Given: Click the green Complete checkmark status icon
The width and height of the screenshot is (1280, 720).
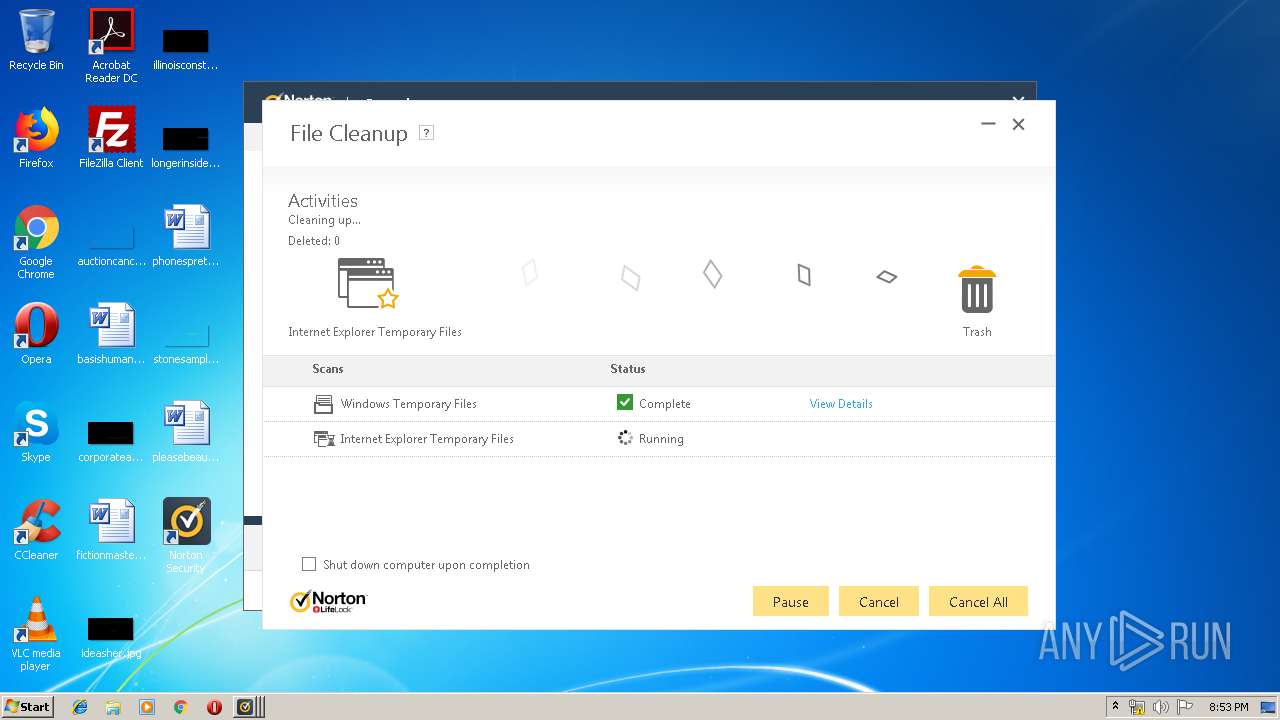Looking at the screenshot, I should (625, 402).
